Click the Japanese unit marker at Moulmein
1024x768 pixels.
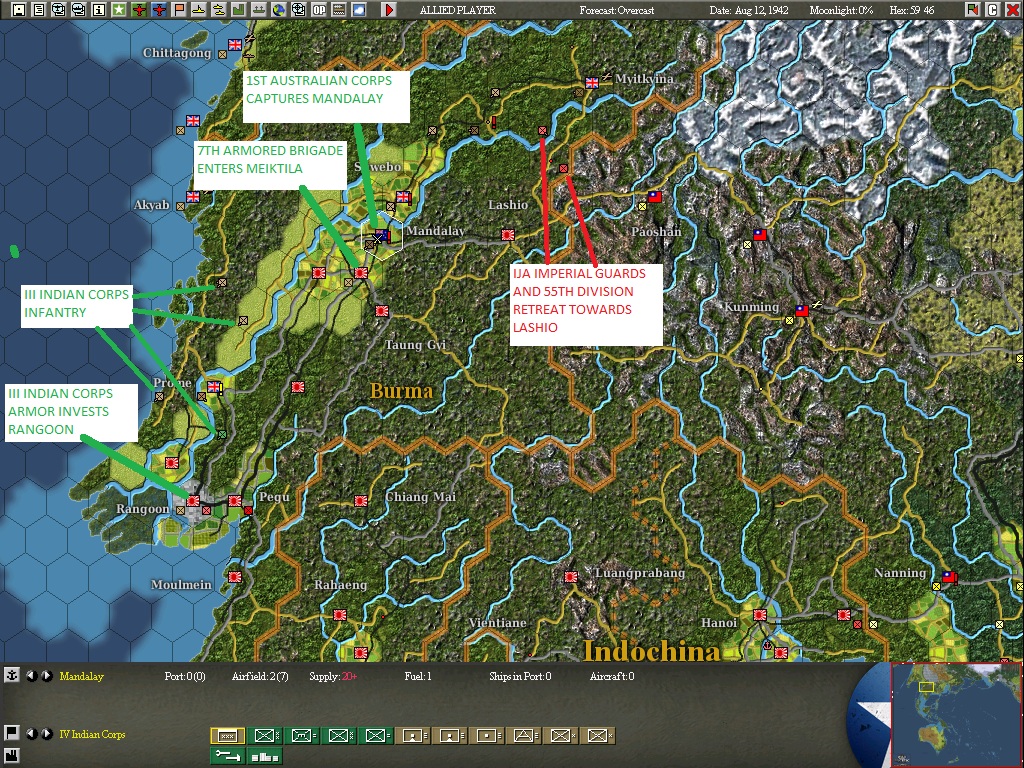pos(235,577)
